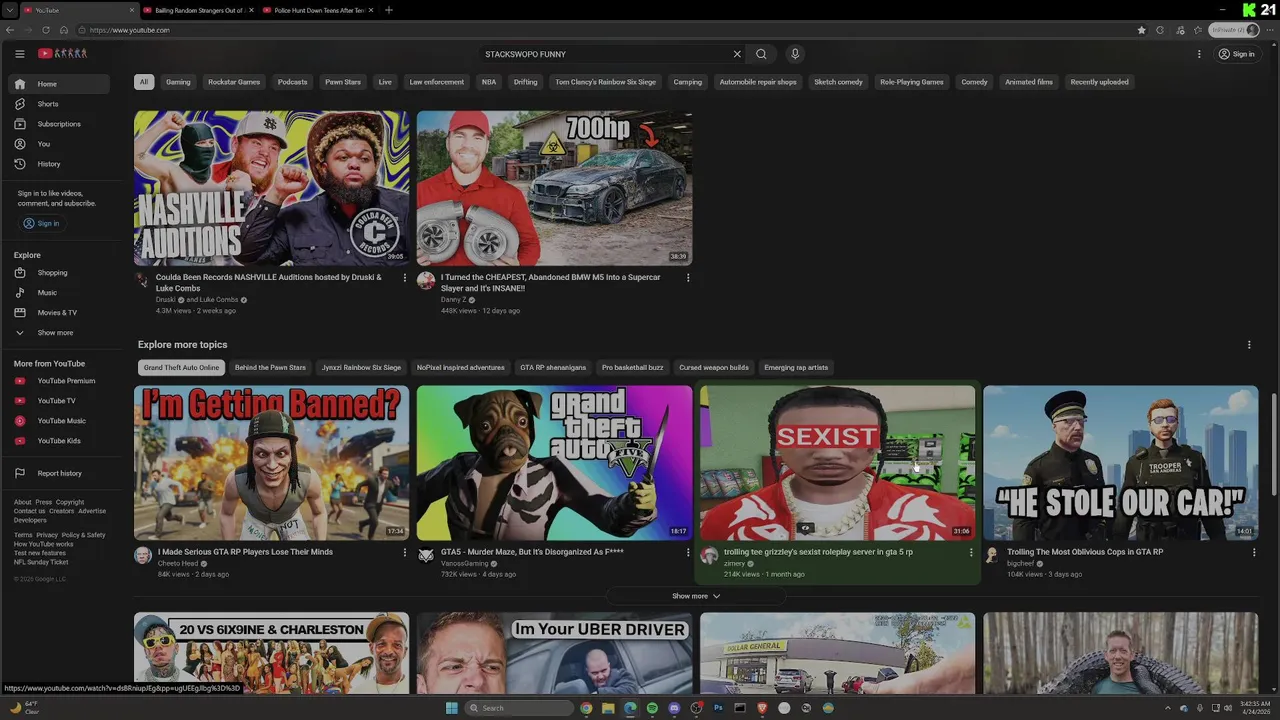Select the All filter chip
The height and width of the screenshot is (720, 1280).
point(144,82)
